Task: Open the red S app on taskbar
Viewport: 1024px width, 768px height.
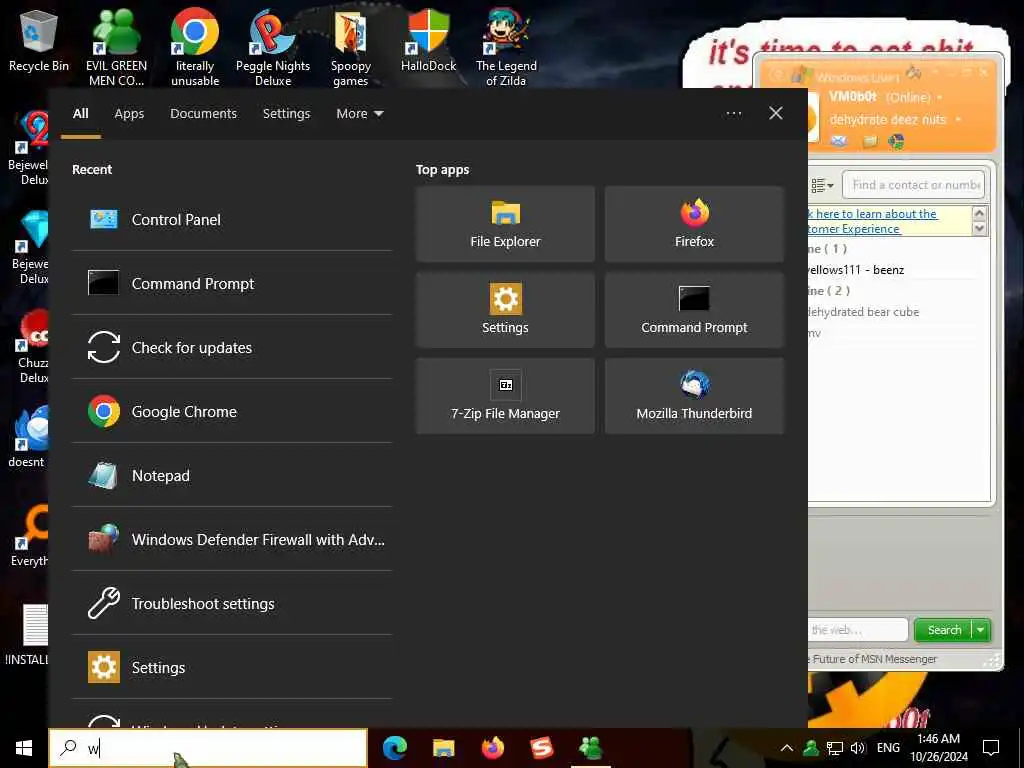Action: pos(541,748)
